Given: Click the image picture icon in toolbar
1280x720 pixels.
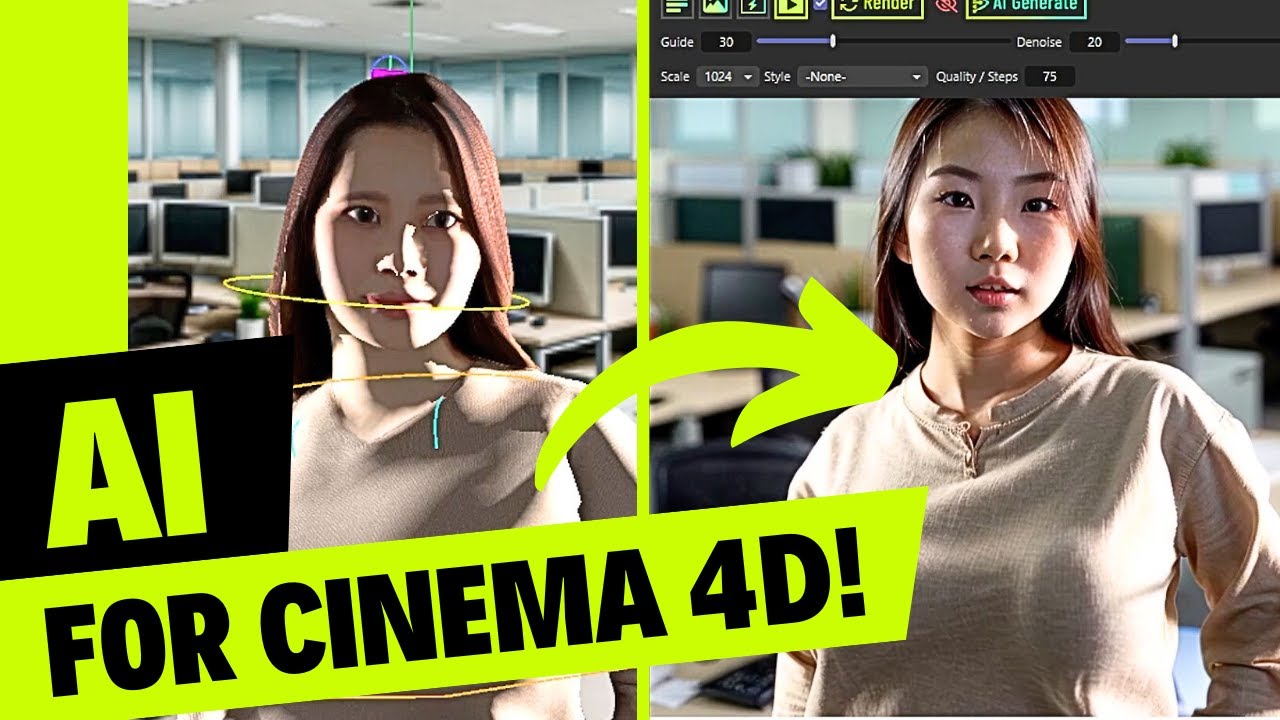Looking at the screenshot, I should point(715,6).
